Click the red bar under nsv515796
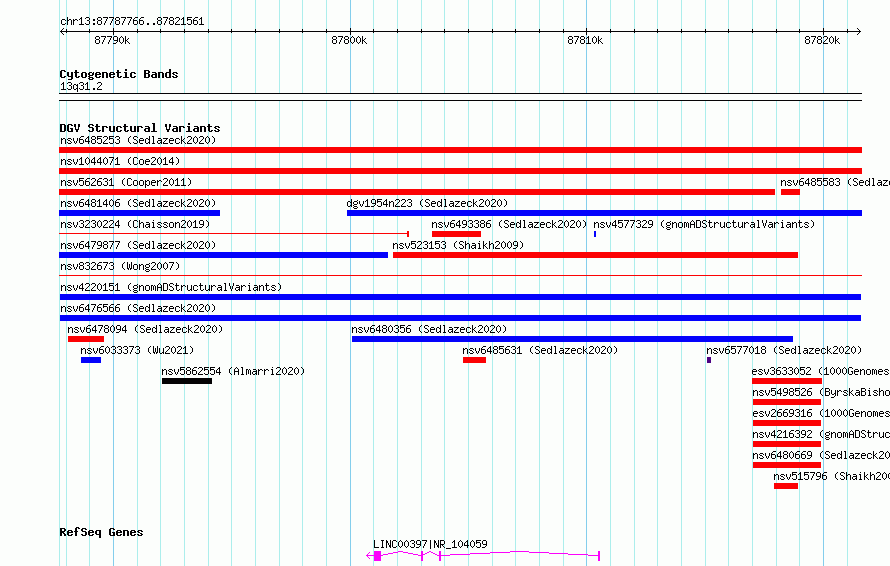 pyautogui.click(x=786, y=486)
